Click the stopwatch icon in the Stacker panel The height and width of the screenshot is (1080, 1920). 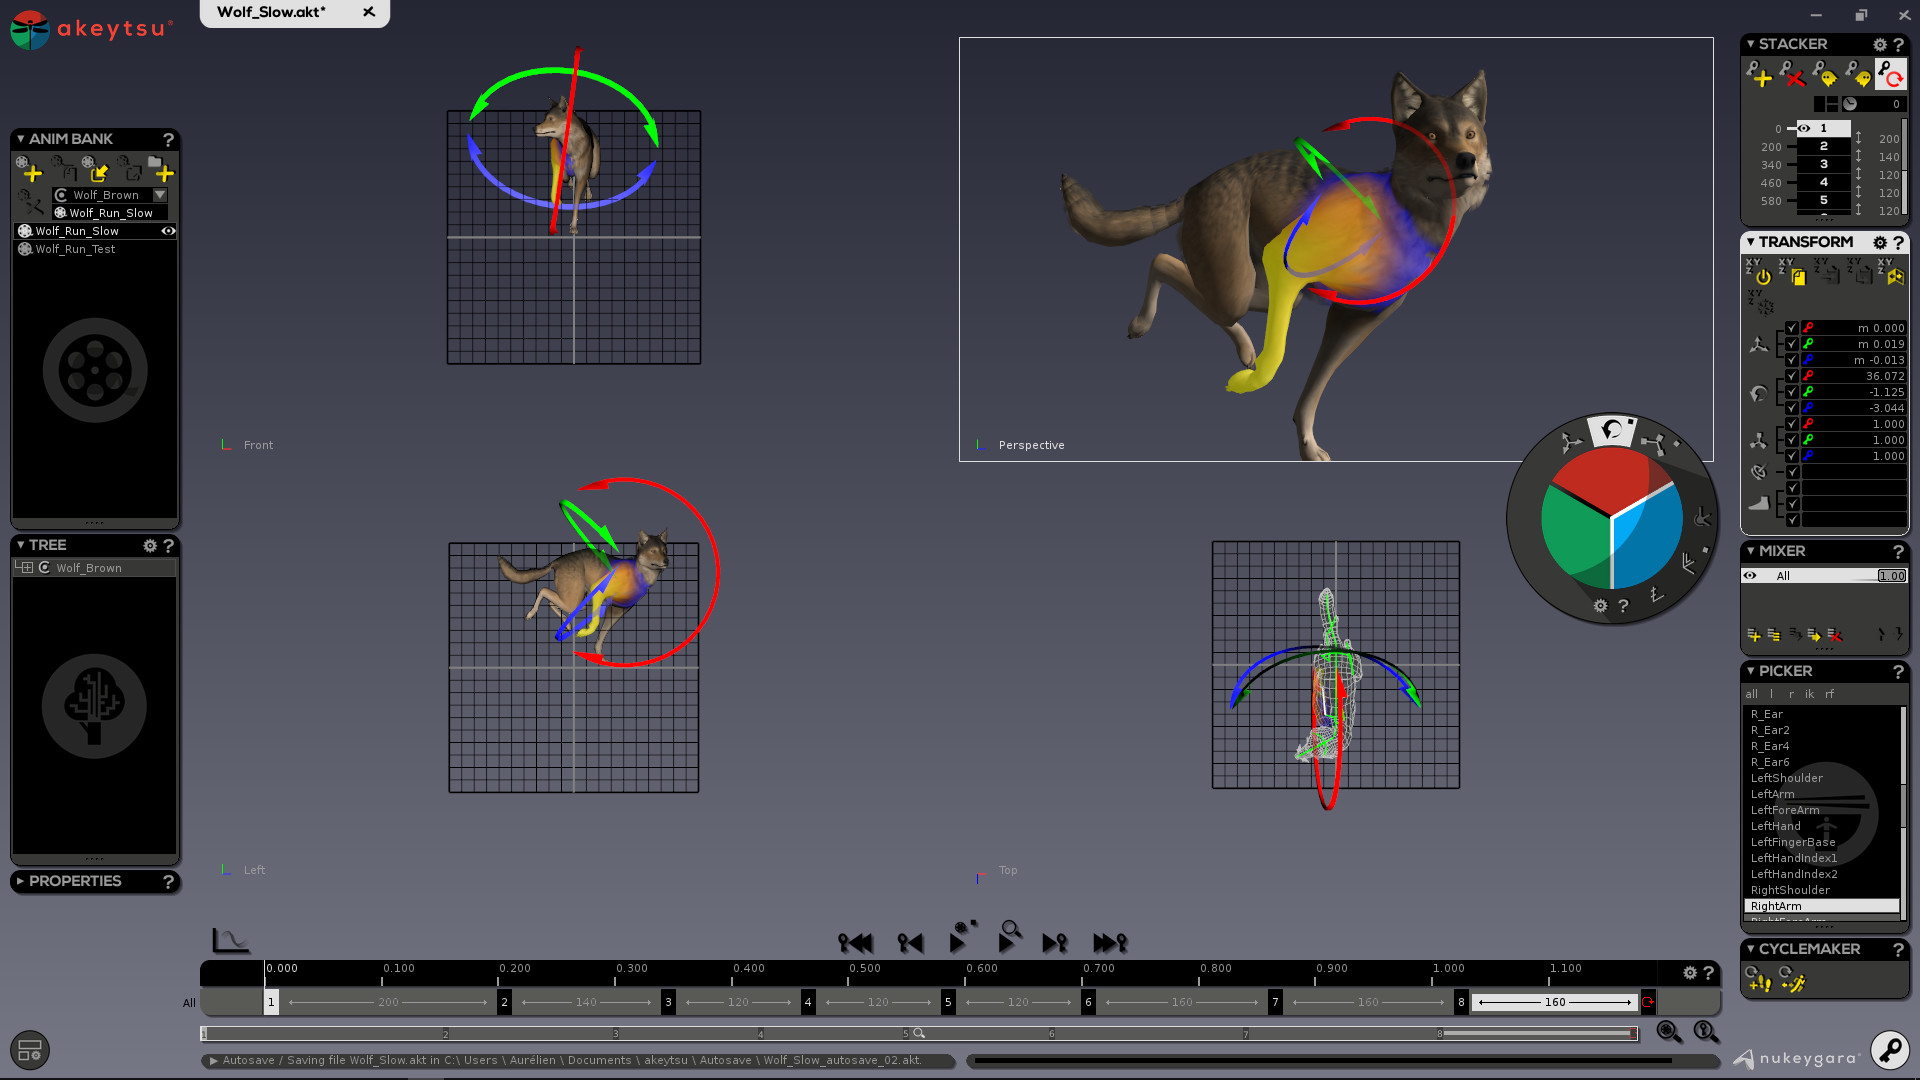coord(1850,104)
